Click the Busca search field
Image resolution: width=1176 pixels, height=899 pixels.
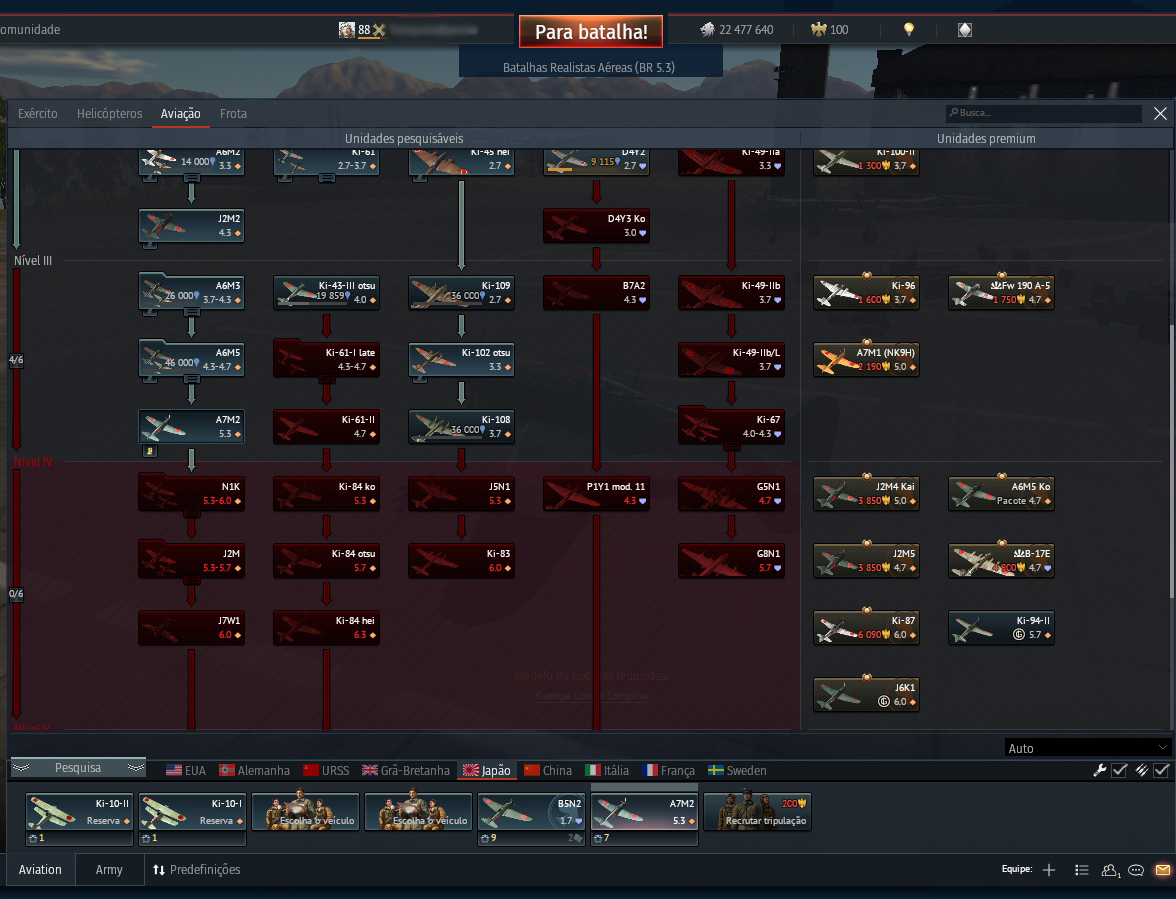pos(1044,113)
